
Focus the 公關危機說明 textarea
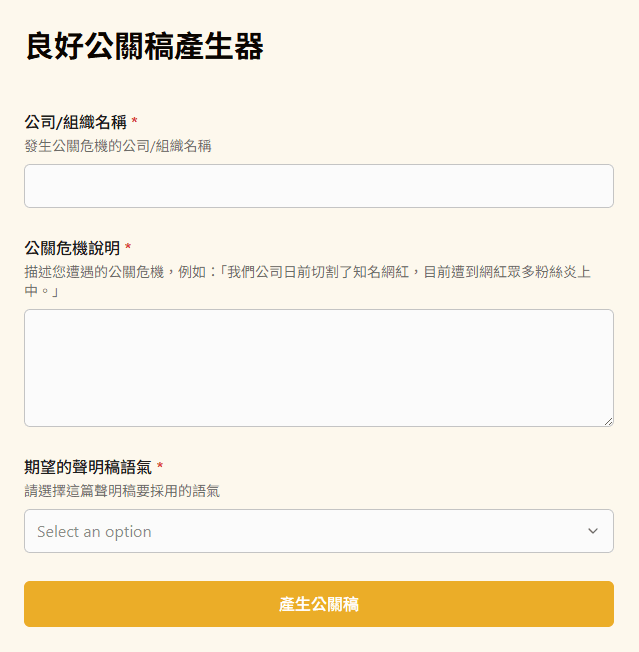click(318, 367)
